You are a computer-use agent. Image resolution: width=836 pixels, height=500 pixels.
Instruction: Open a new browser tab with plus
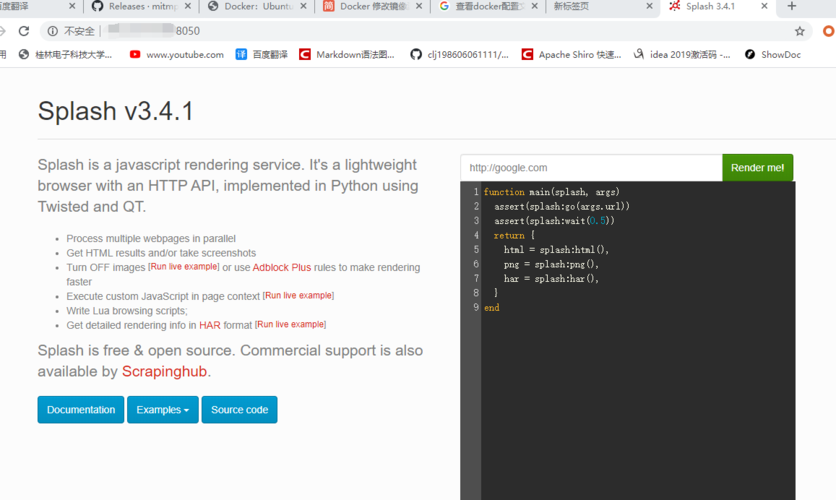click(x=792, y=6)
